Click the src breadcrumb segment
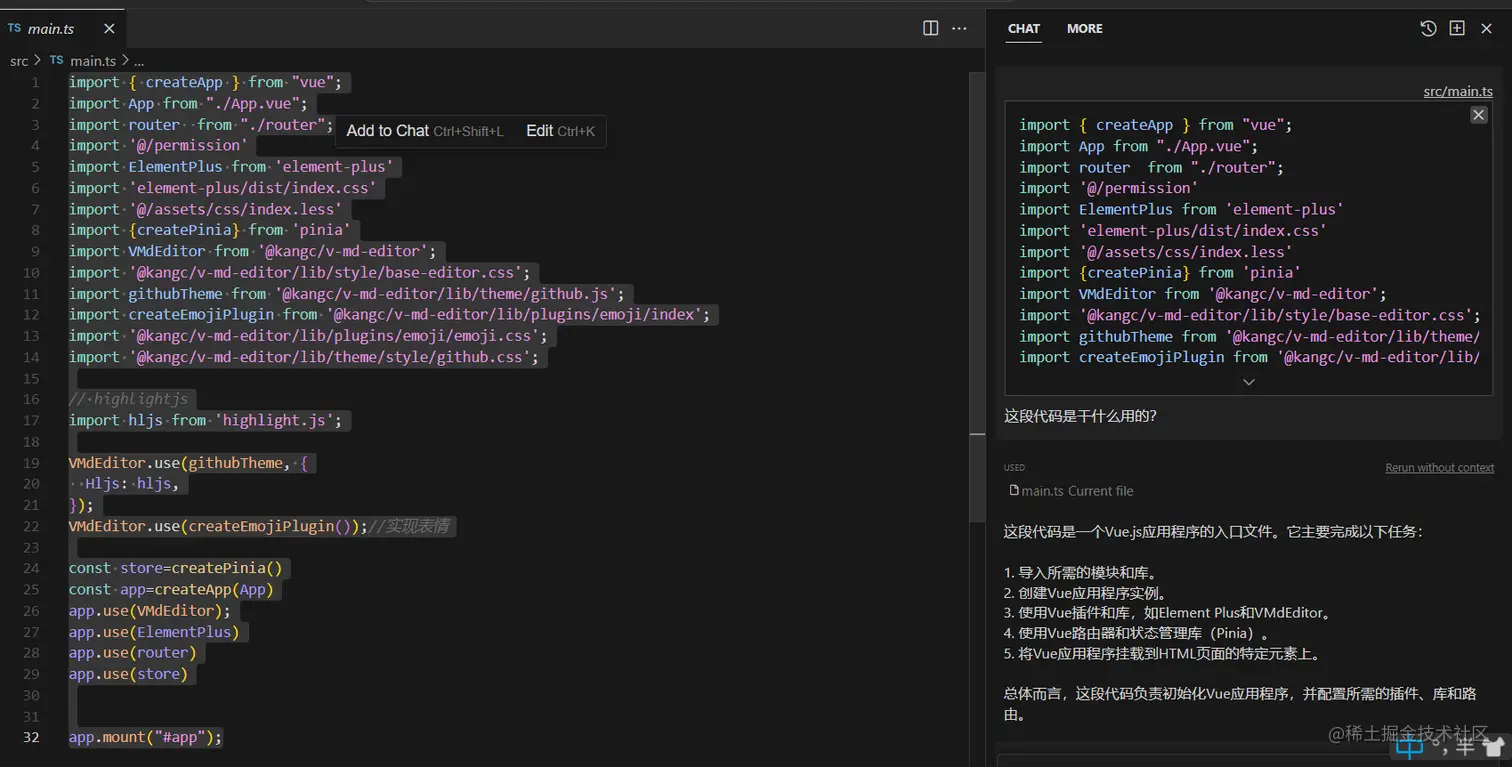1512x767 pixels. click(x=19, y=61)
